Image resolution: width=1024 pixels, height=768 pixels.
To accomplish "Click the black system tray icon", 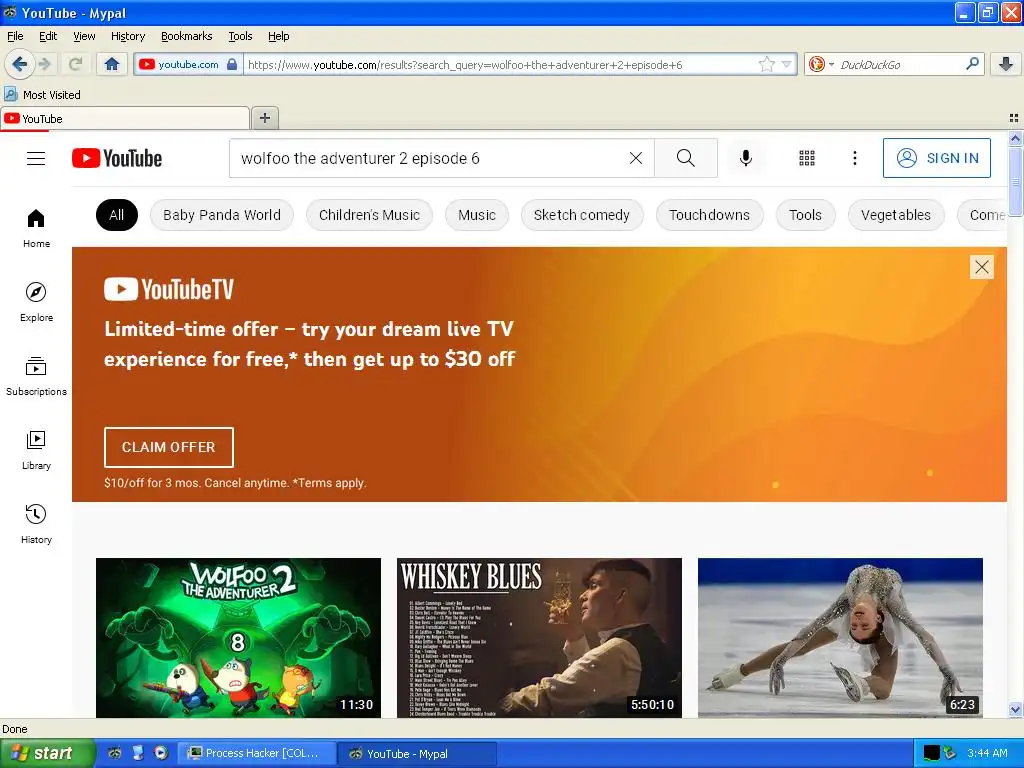I will pyautogui.click(x=931, y=753).
